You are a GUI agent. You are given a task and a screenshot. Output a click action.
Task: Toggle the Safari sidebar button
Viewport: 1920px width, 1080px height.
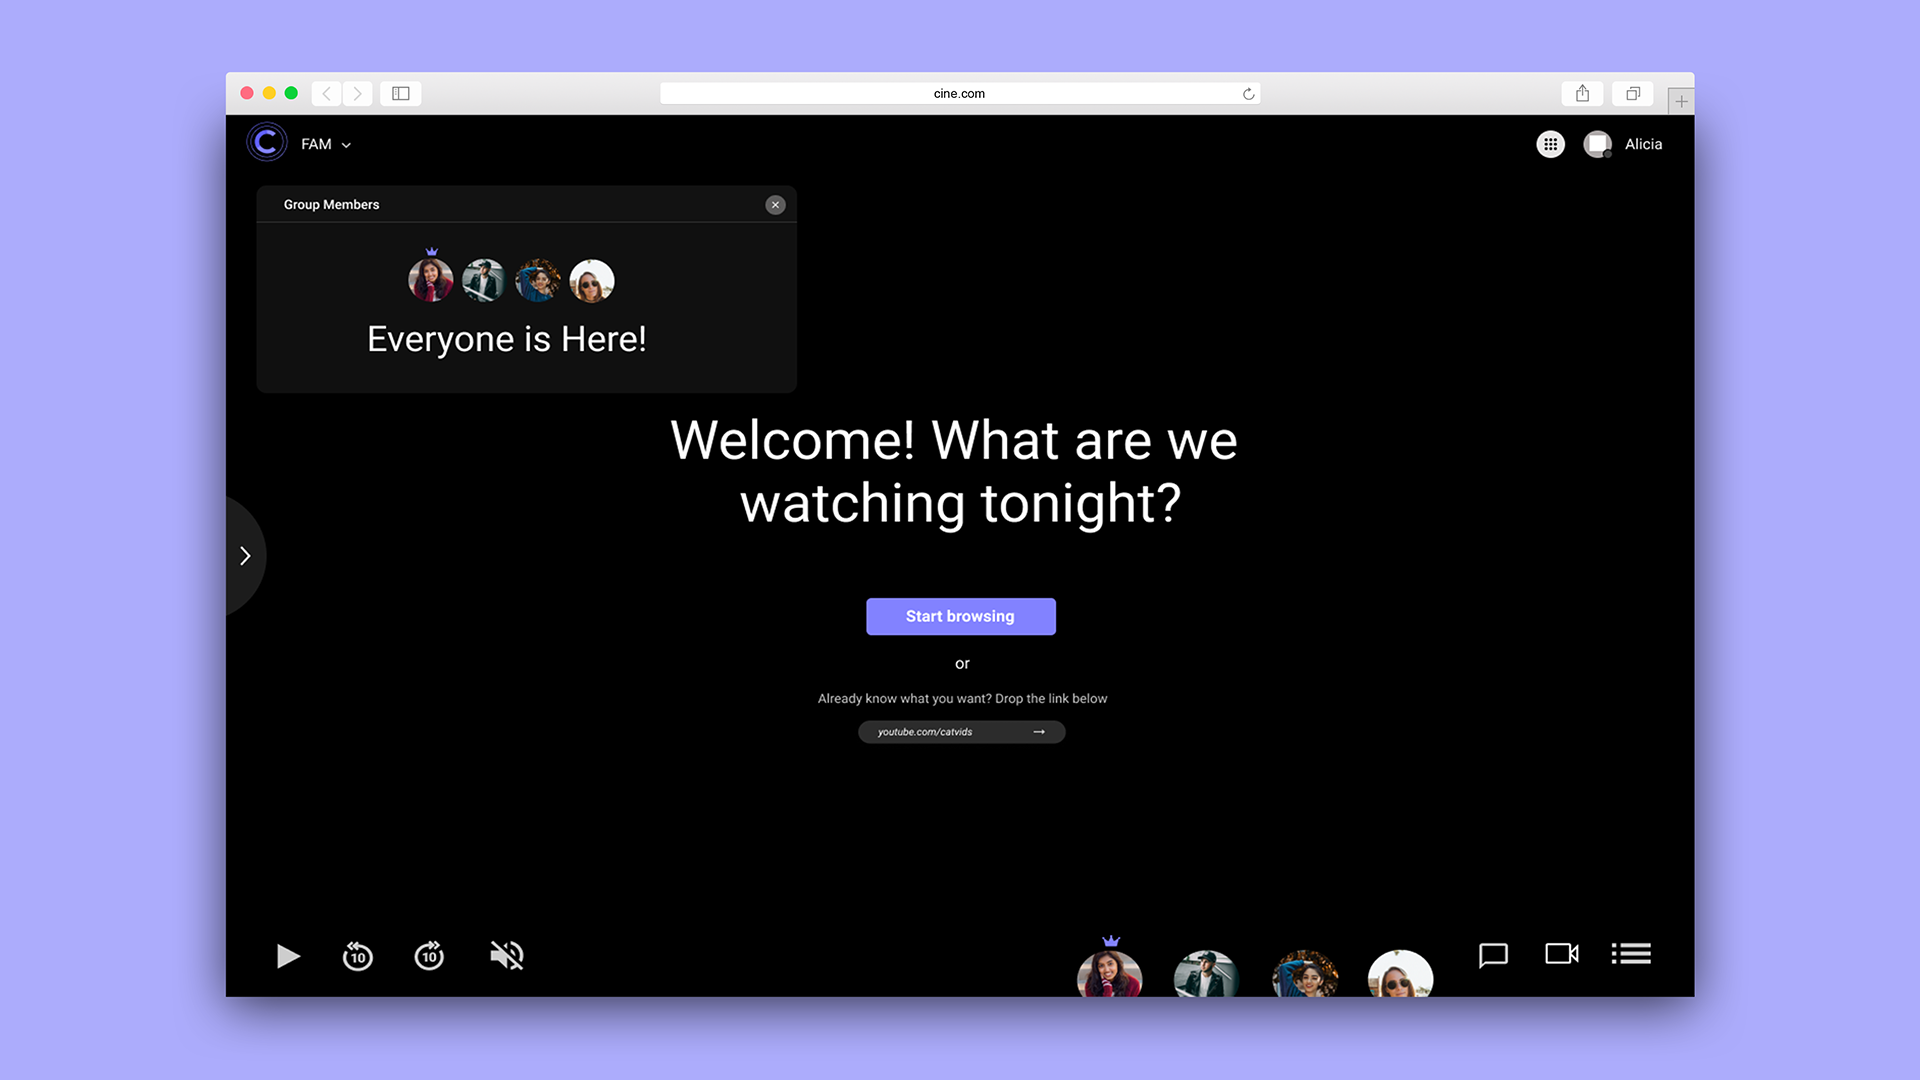click(x=400, y=93)
